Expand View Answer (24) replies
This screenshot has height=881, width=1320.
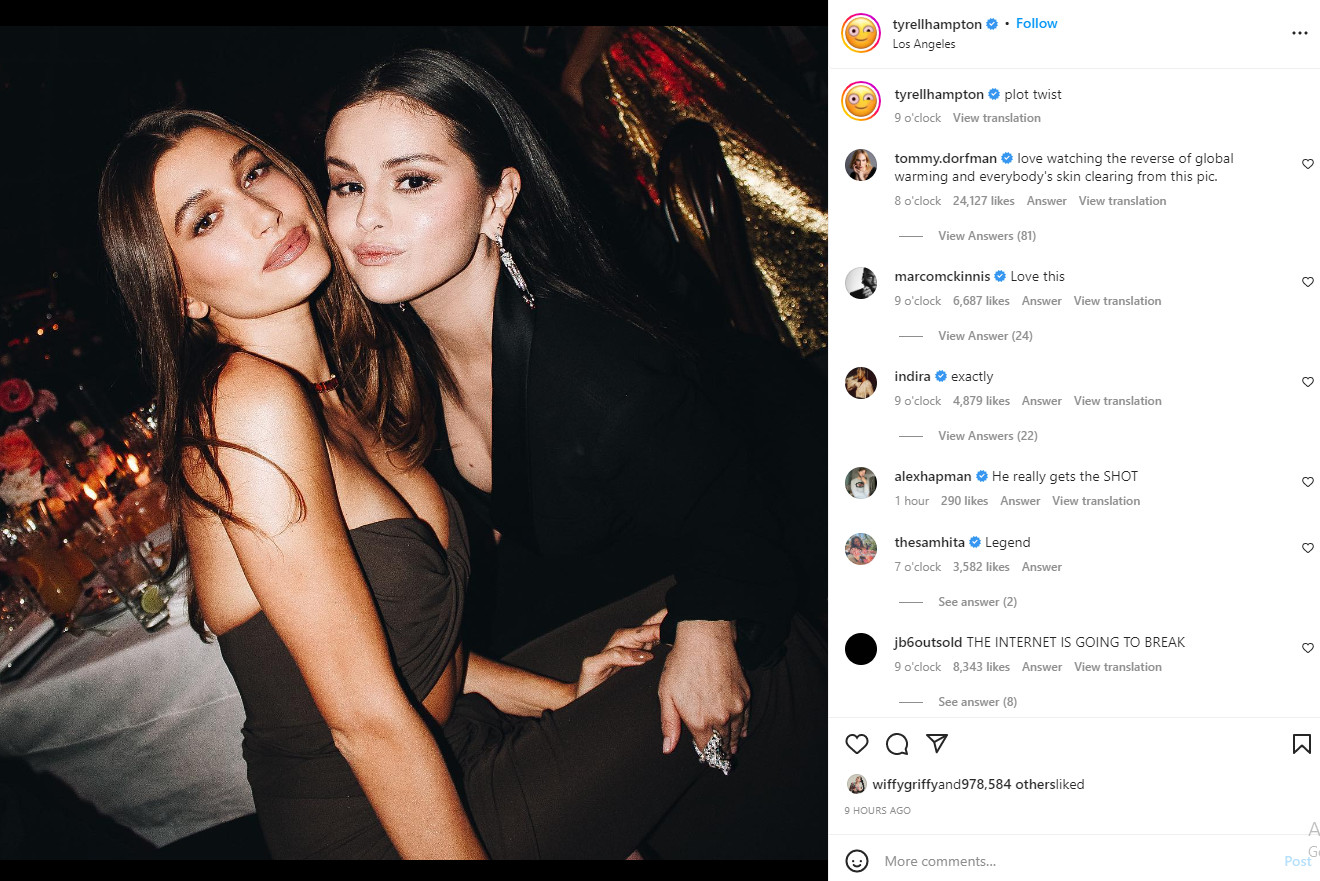[x=985, y=336]
